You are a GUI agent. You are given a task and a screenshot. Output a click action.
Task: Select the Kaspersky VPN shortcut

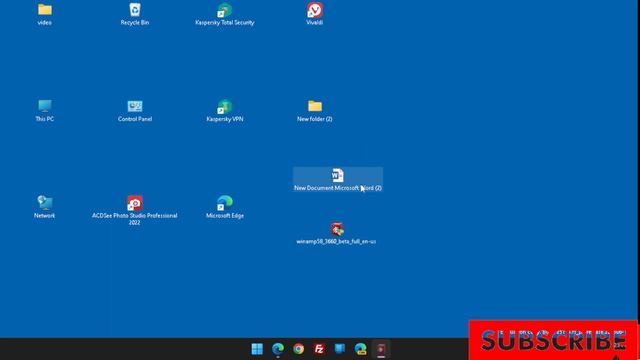click(x=224, y=110)
